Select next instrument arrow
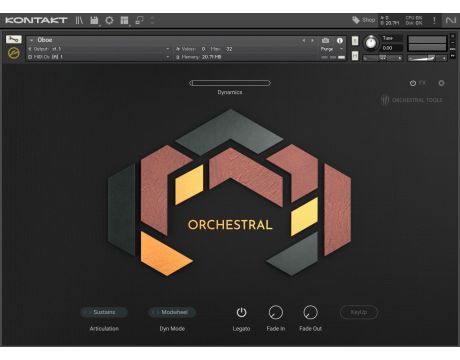Image resolution: width=460 pixels, height=360 pixels. click(x=312, y=40)
